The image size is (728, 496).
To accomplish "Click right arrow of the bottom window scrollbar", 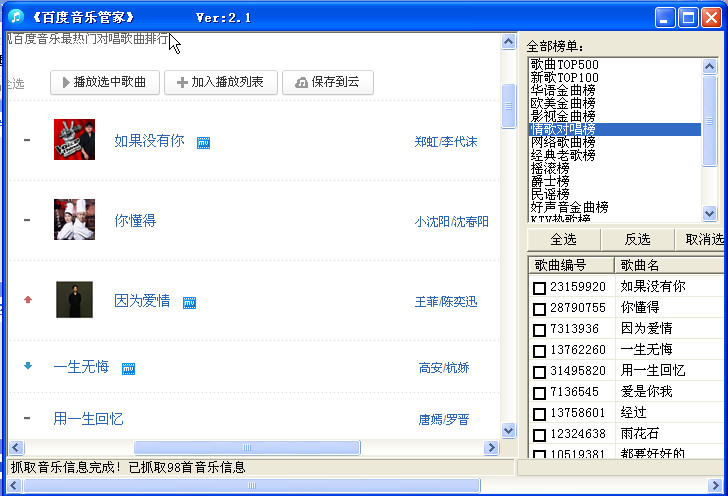I will point(715,486).
